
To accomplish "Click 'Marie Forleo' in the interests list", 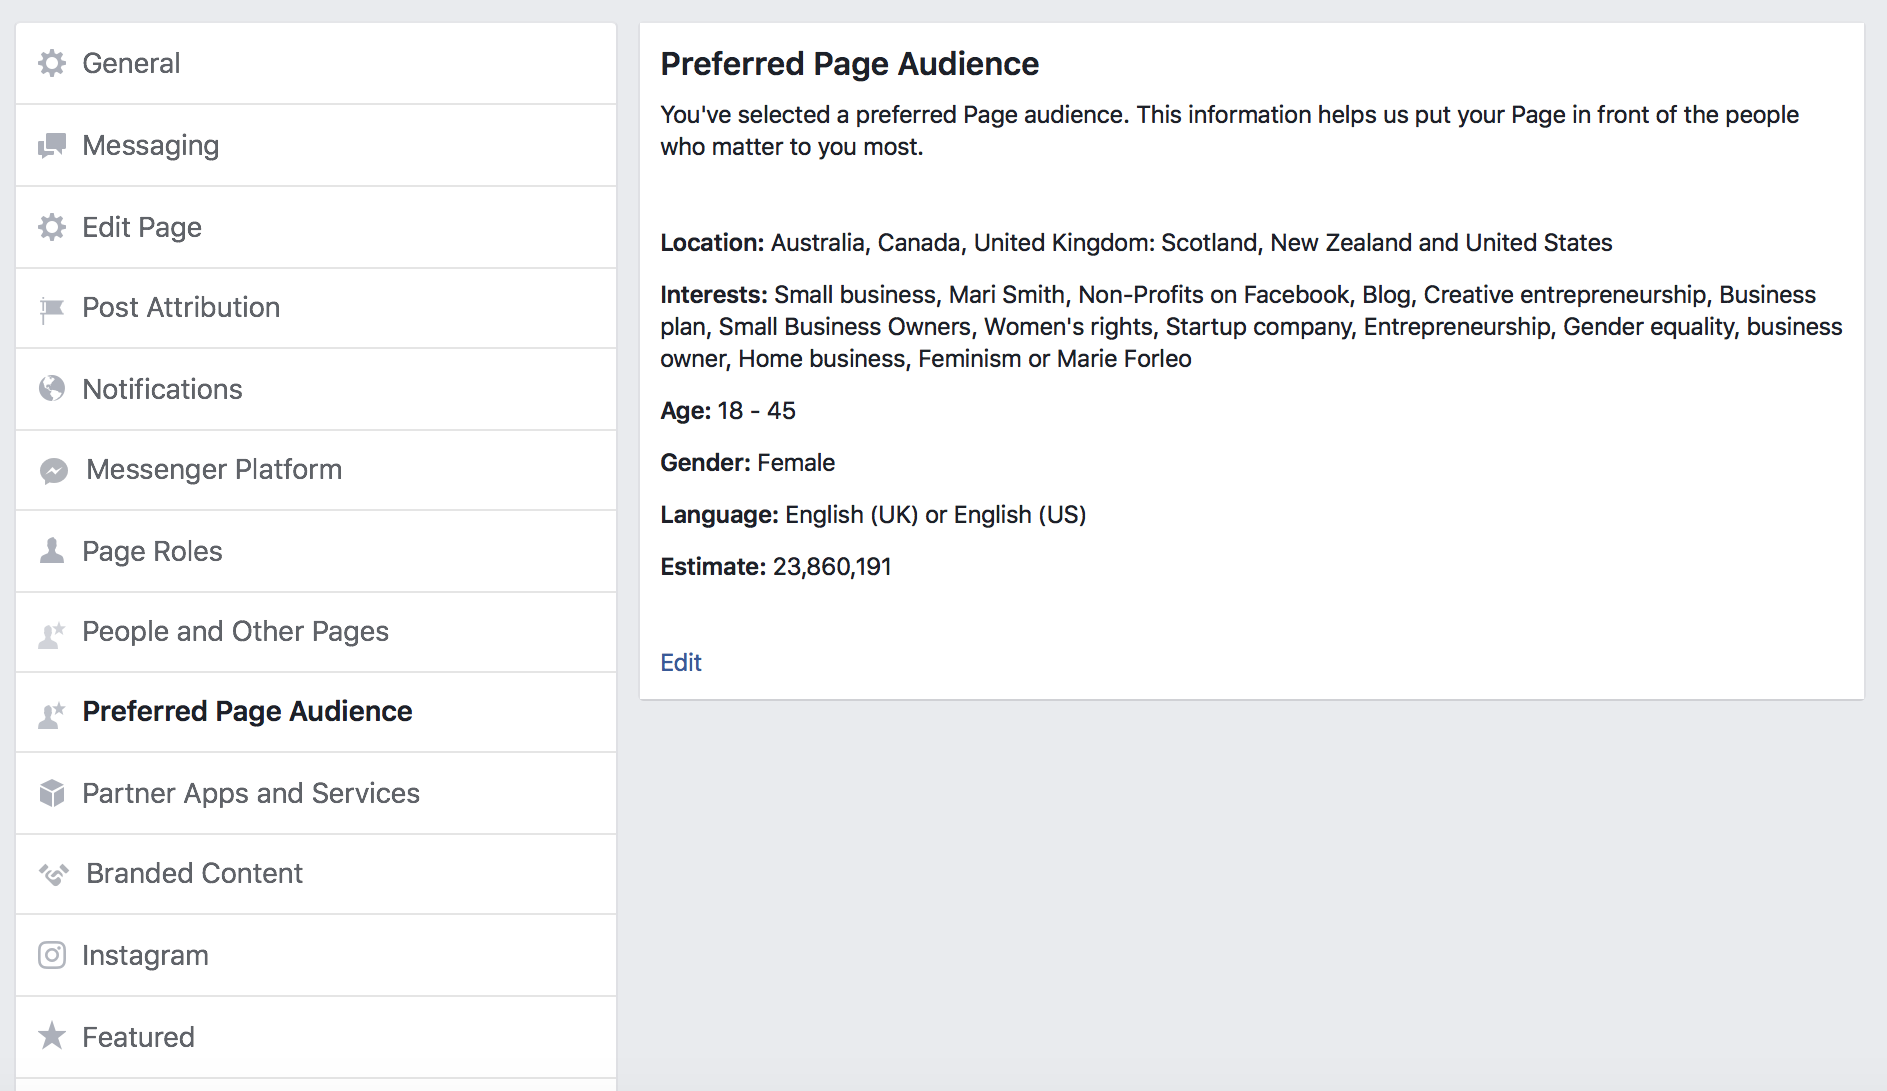I will [x=1124, y=358].
